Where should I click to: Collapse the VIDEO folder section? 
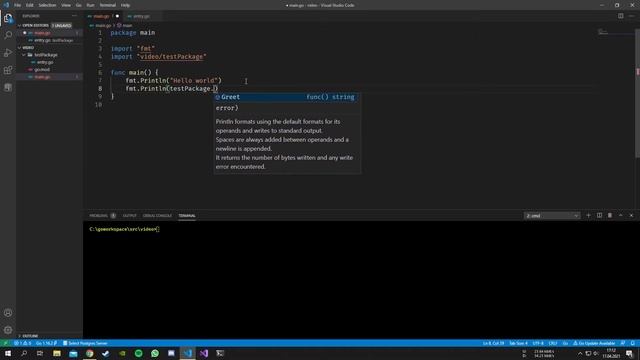coord(26,48)
